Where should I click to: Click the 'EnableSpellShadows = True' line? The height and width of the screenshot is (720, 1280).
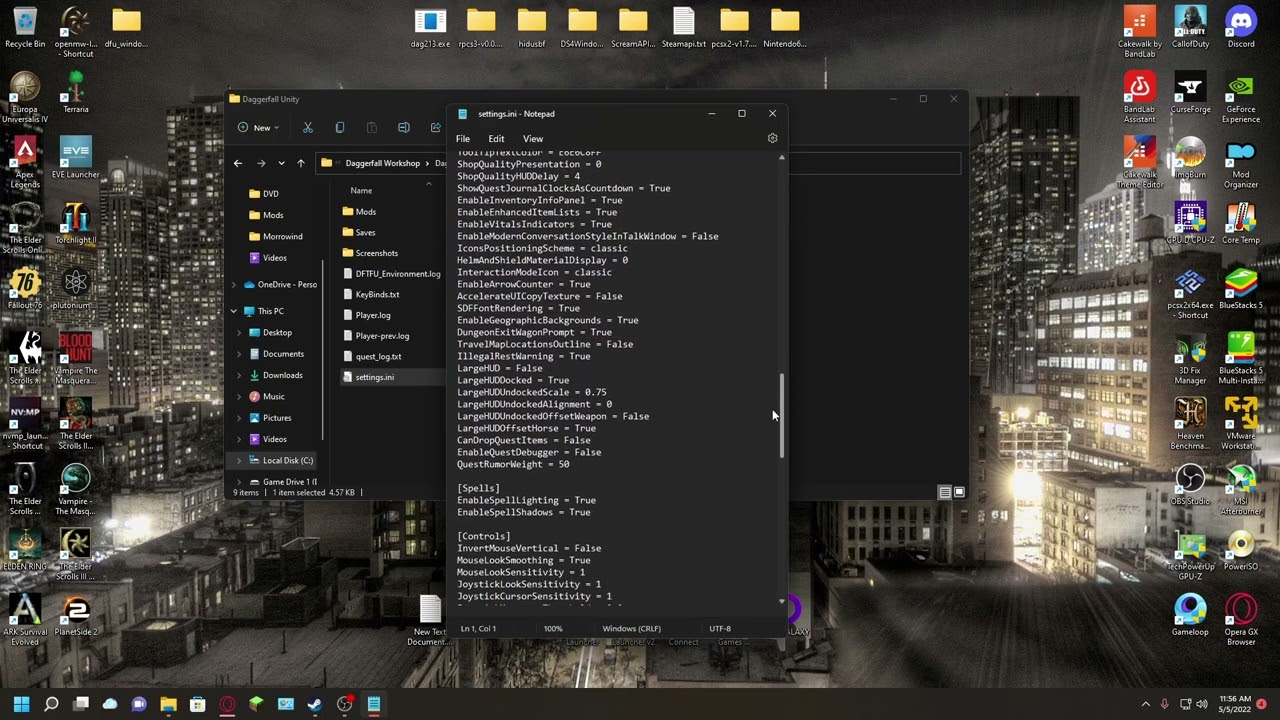[x=524, y=512]
